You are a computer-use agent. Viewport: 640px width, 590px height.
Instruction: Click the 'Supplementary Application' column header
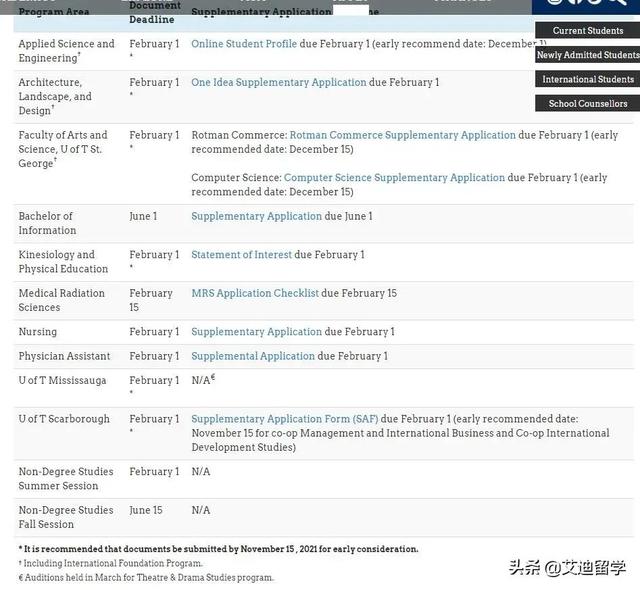[x=261, y=11]
